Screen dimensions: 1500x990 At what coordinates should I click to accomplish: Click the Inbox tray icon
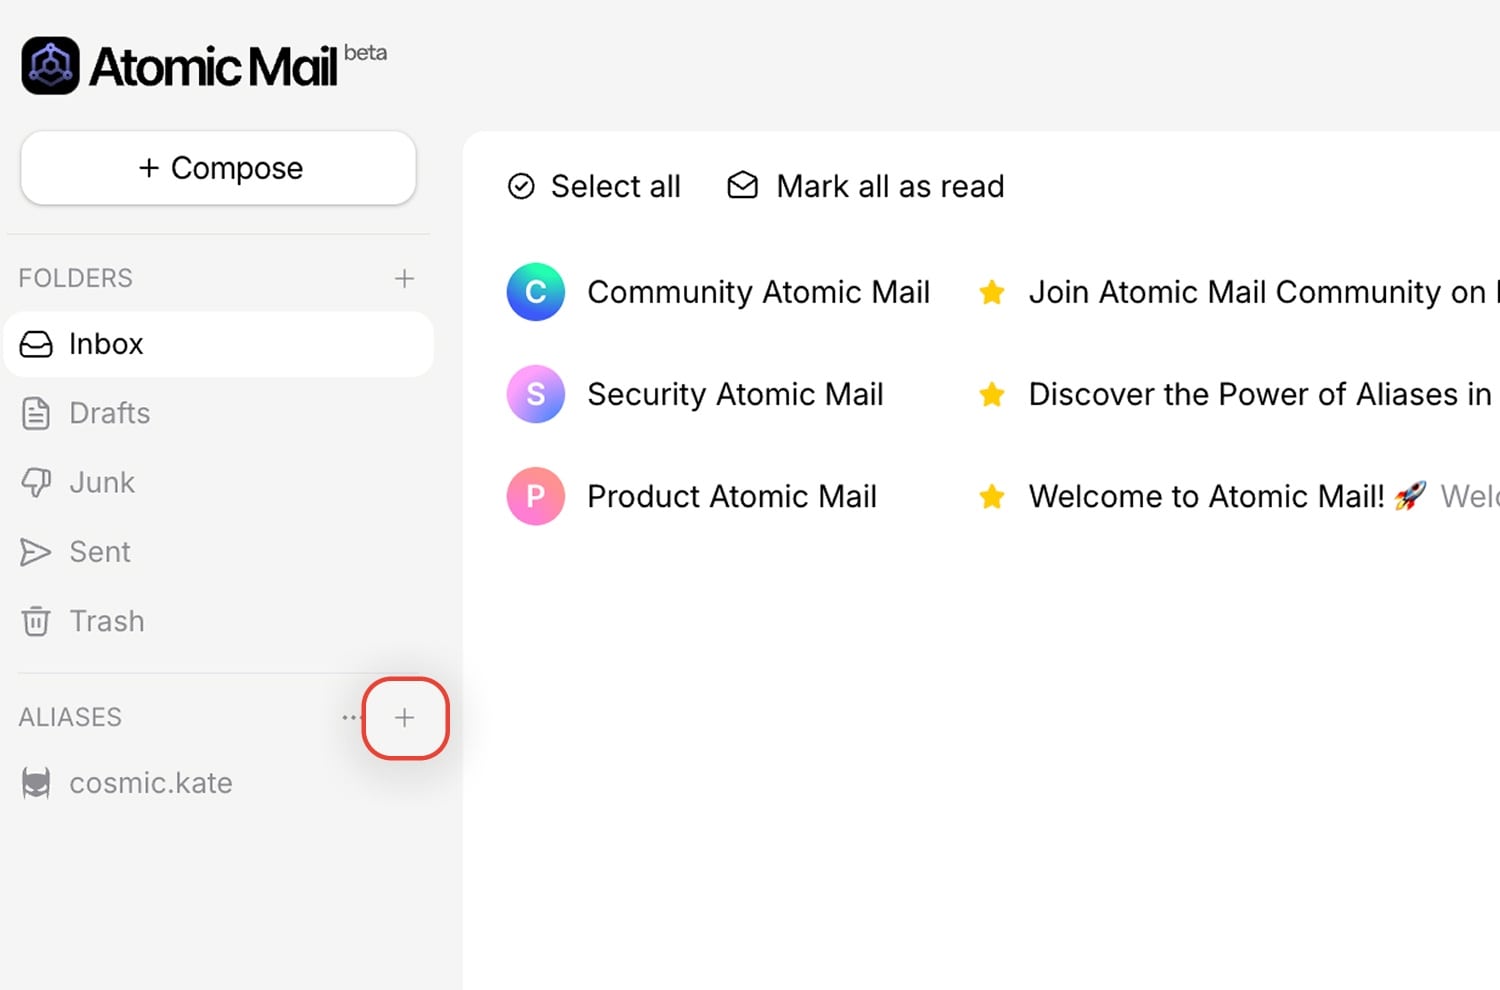tap(36, 344)
